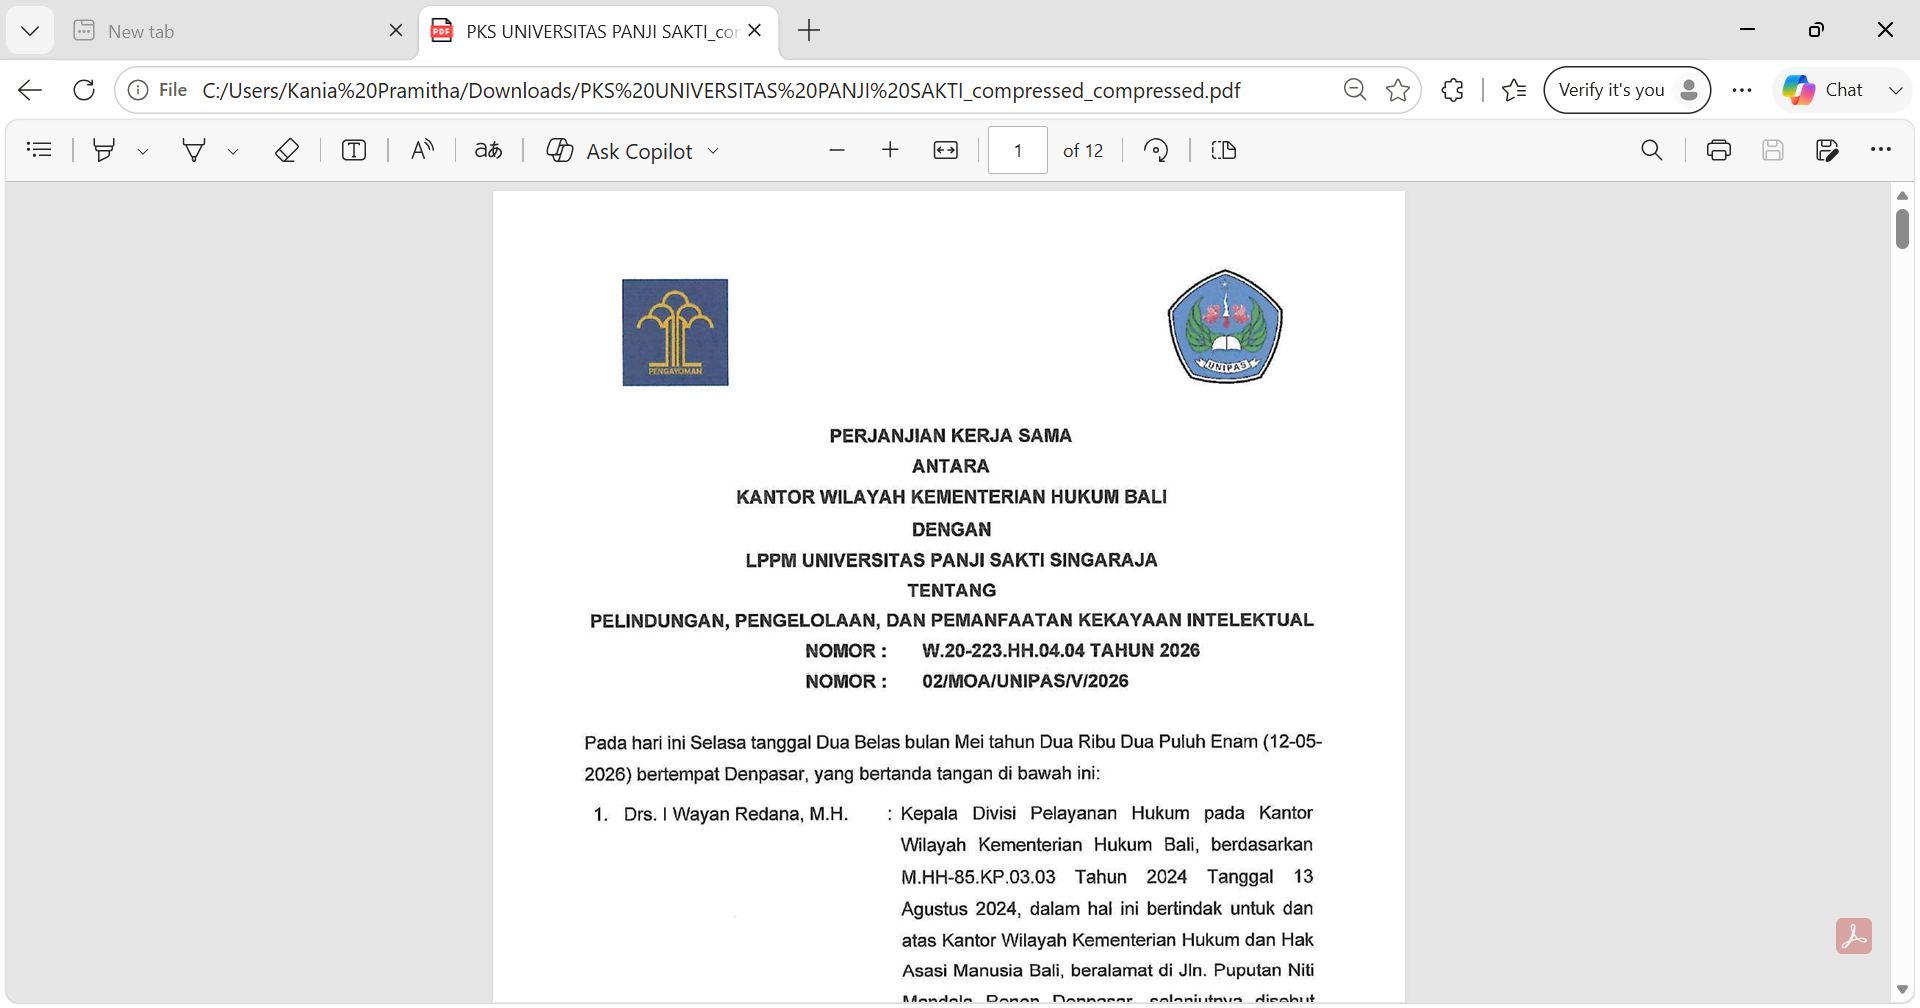
Task: Click the line LPPM UNIVERSITAS PANJI SAKTI SINGARAJA
Action: (x=951, y=561)
